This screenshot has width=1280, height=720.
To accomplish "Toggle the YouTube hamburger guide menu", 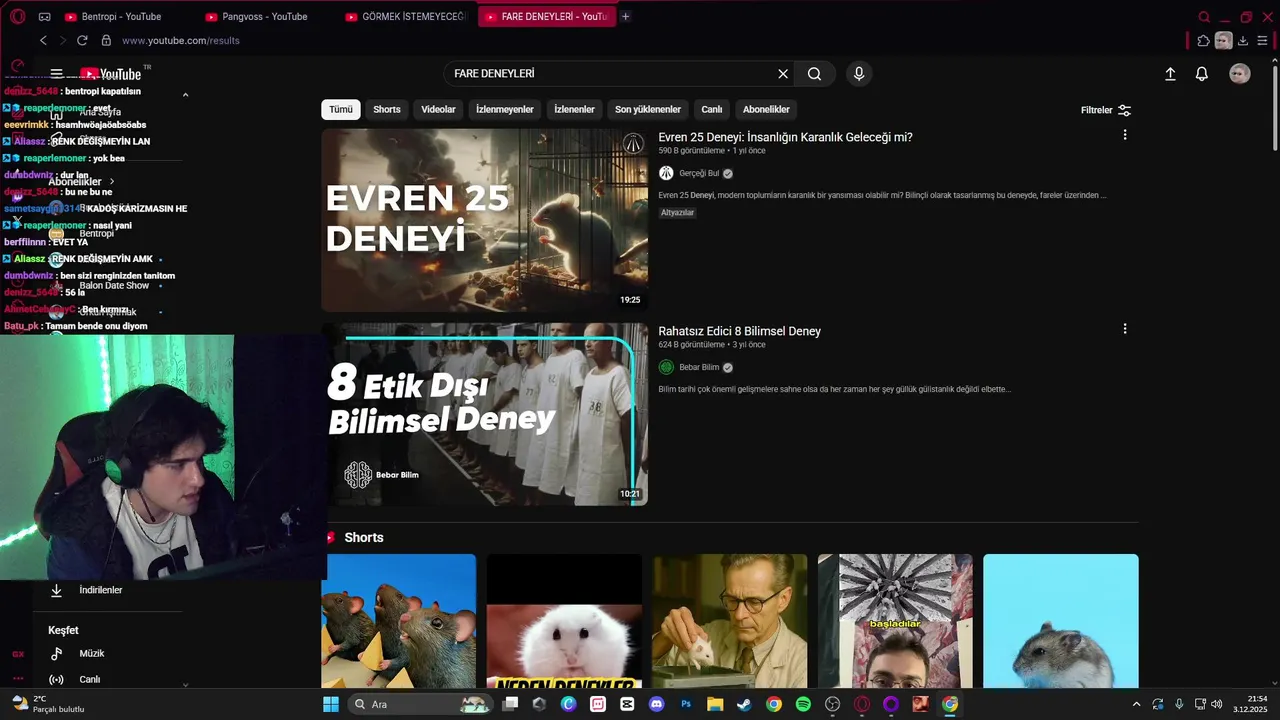I will pyautogui.click(x=57, y=74).
